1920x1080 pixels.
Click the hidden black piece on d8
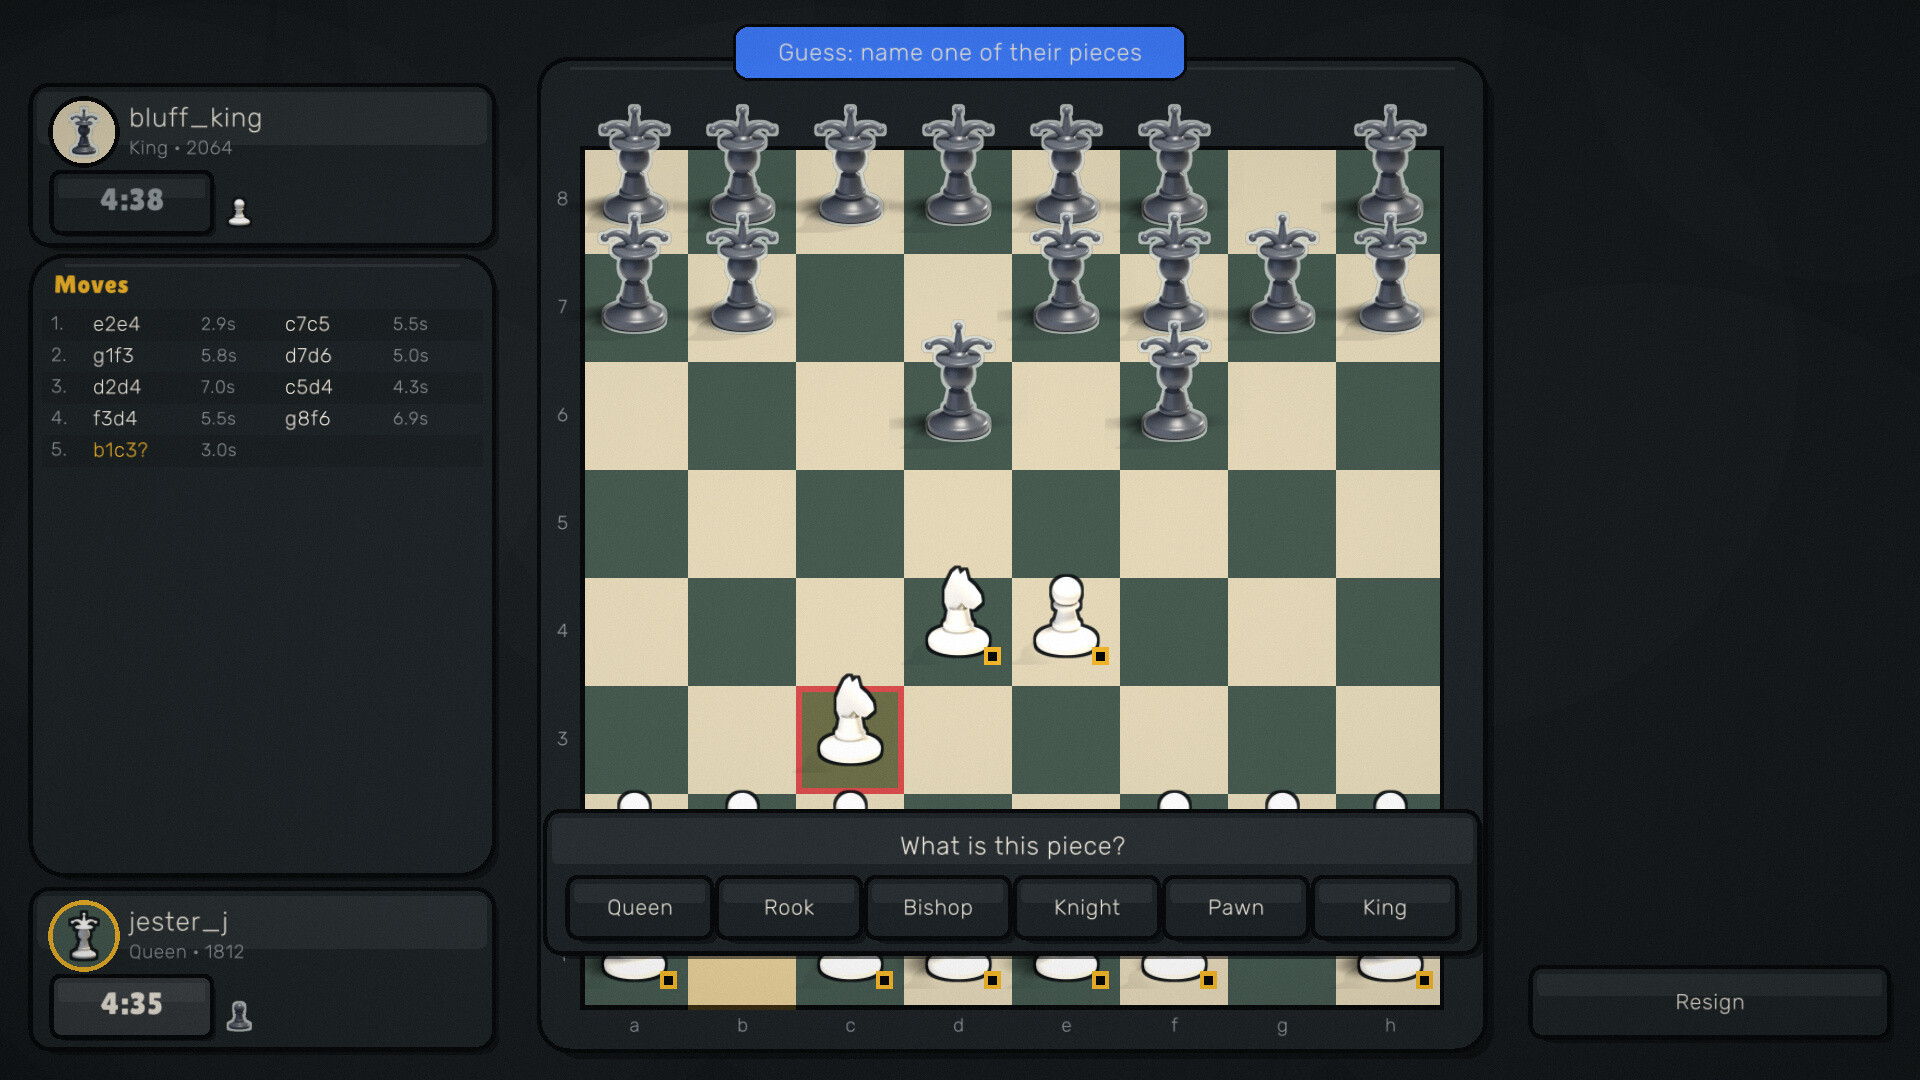pyautogui.click(x=958, y=167)
